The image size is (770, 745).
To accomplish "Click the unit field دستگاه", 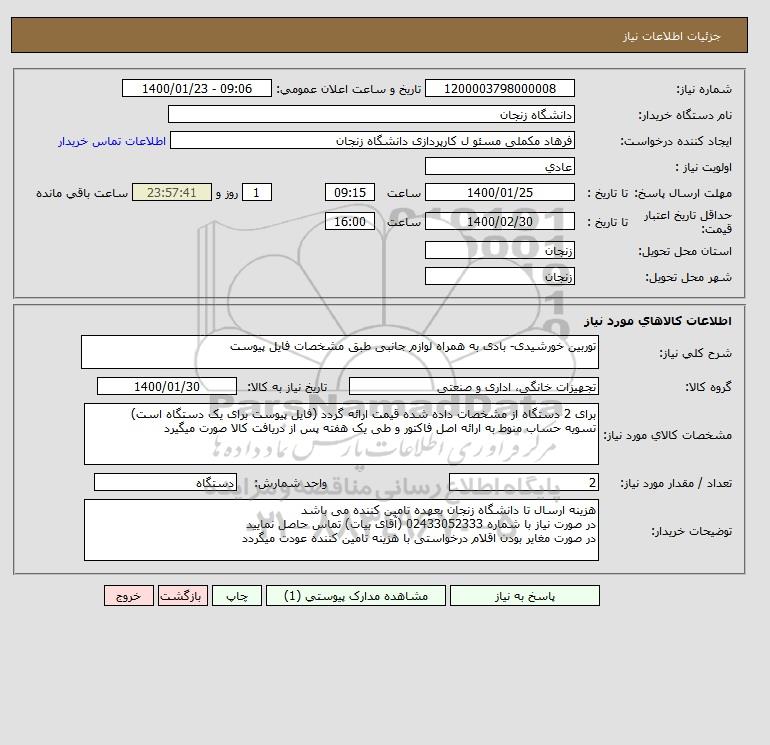I will point(165,482).
